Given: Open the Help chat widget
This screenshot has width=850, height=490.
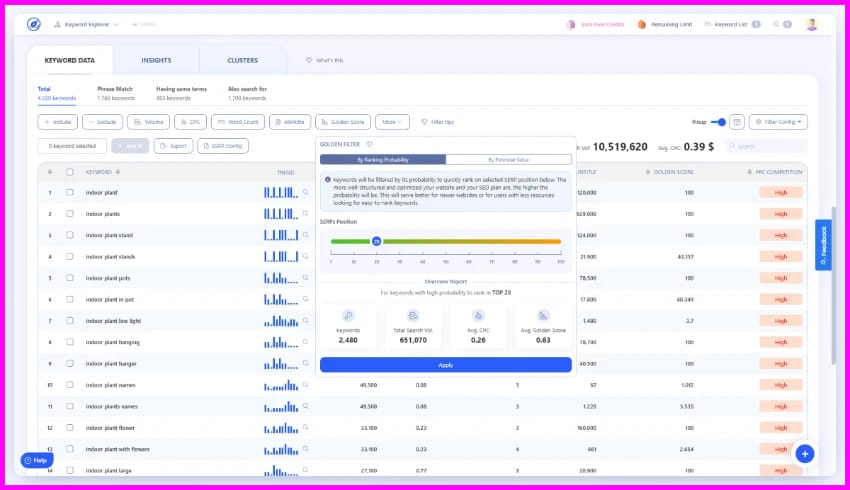Looking at the screenshot, I should [x=35, y=460].
